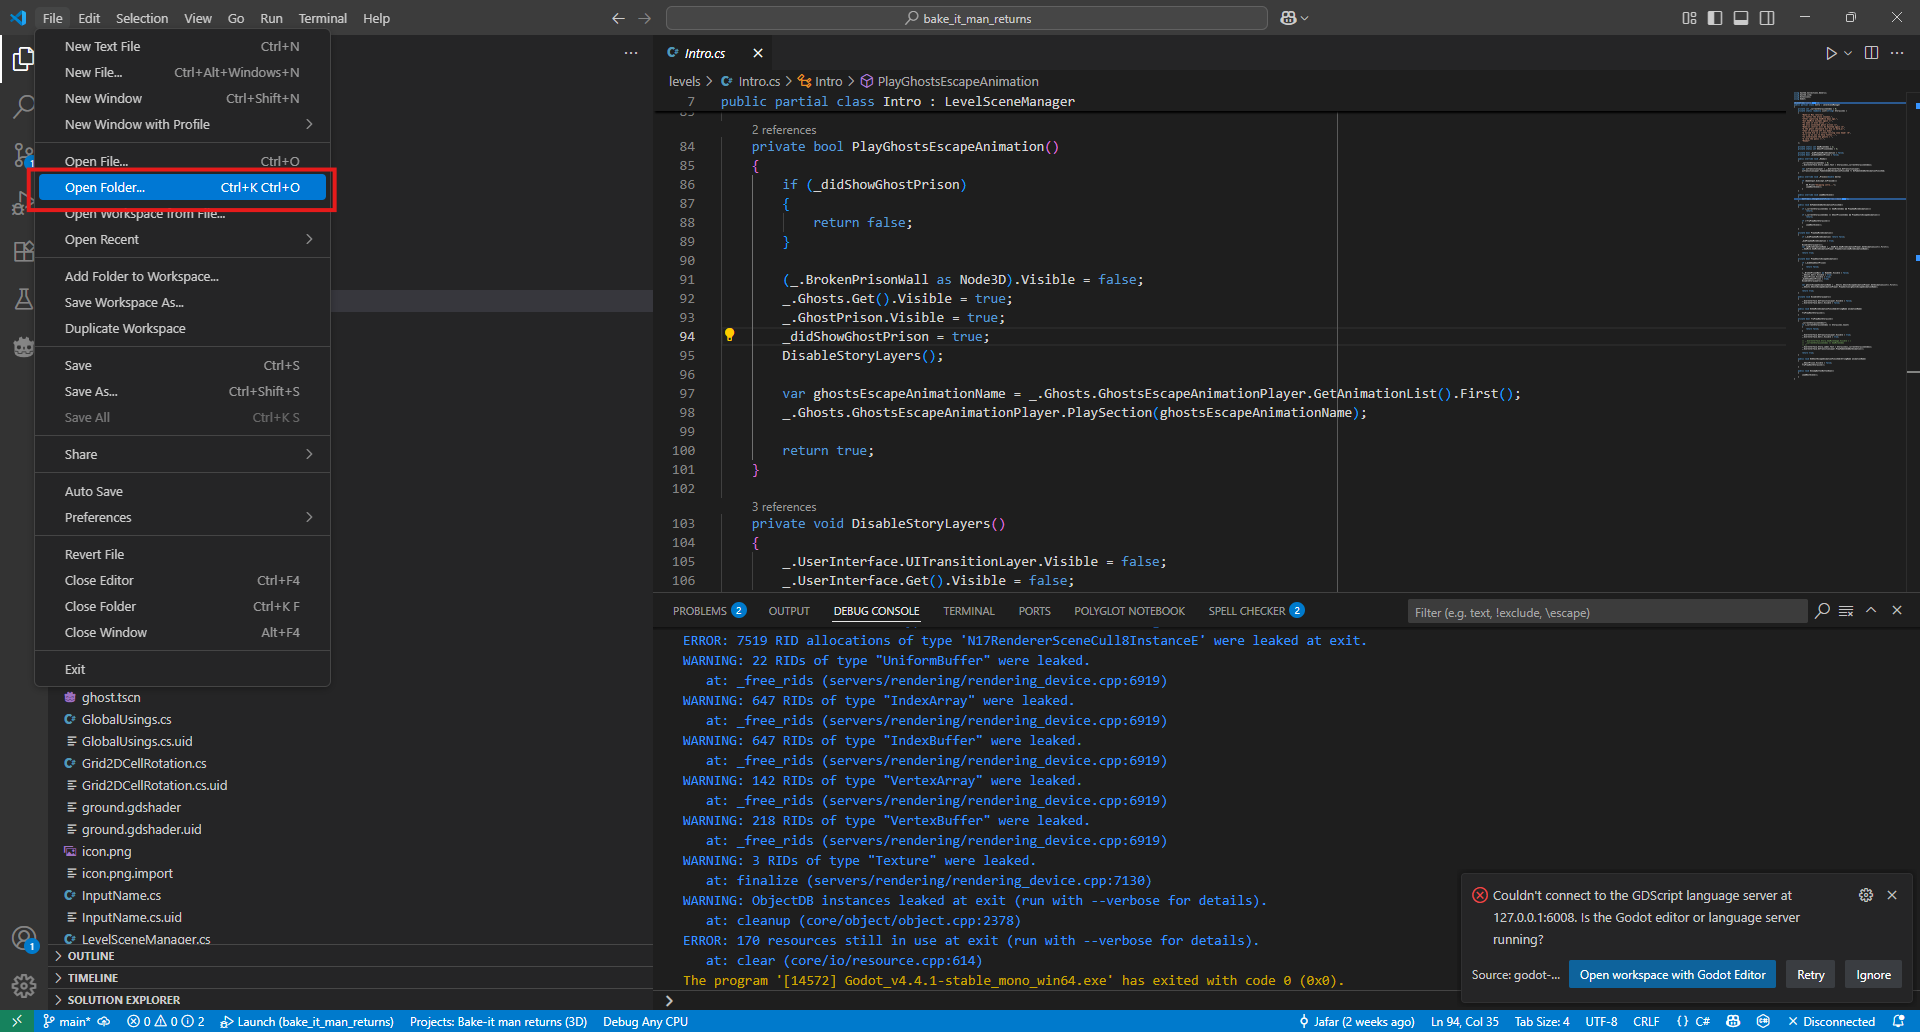Open the remote window icon in status bar
This screenshot has width=1920, height=1032.
tap(17, 1021)
